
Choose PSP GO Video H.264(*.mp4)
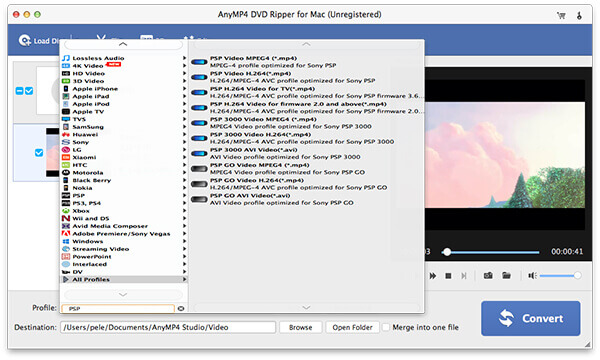click(x=307, y=184)
